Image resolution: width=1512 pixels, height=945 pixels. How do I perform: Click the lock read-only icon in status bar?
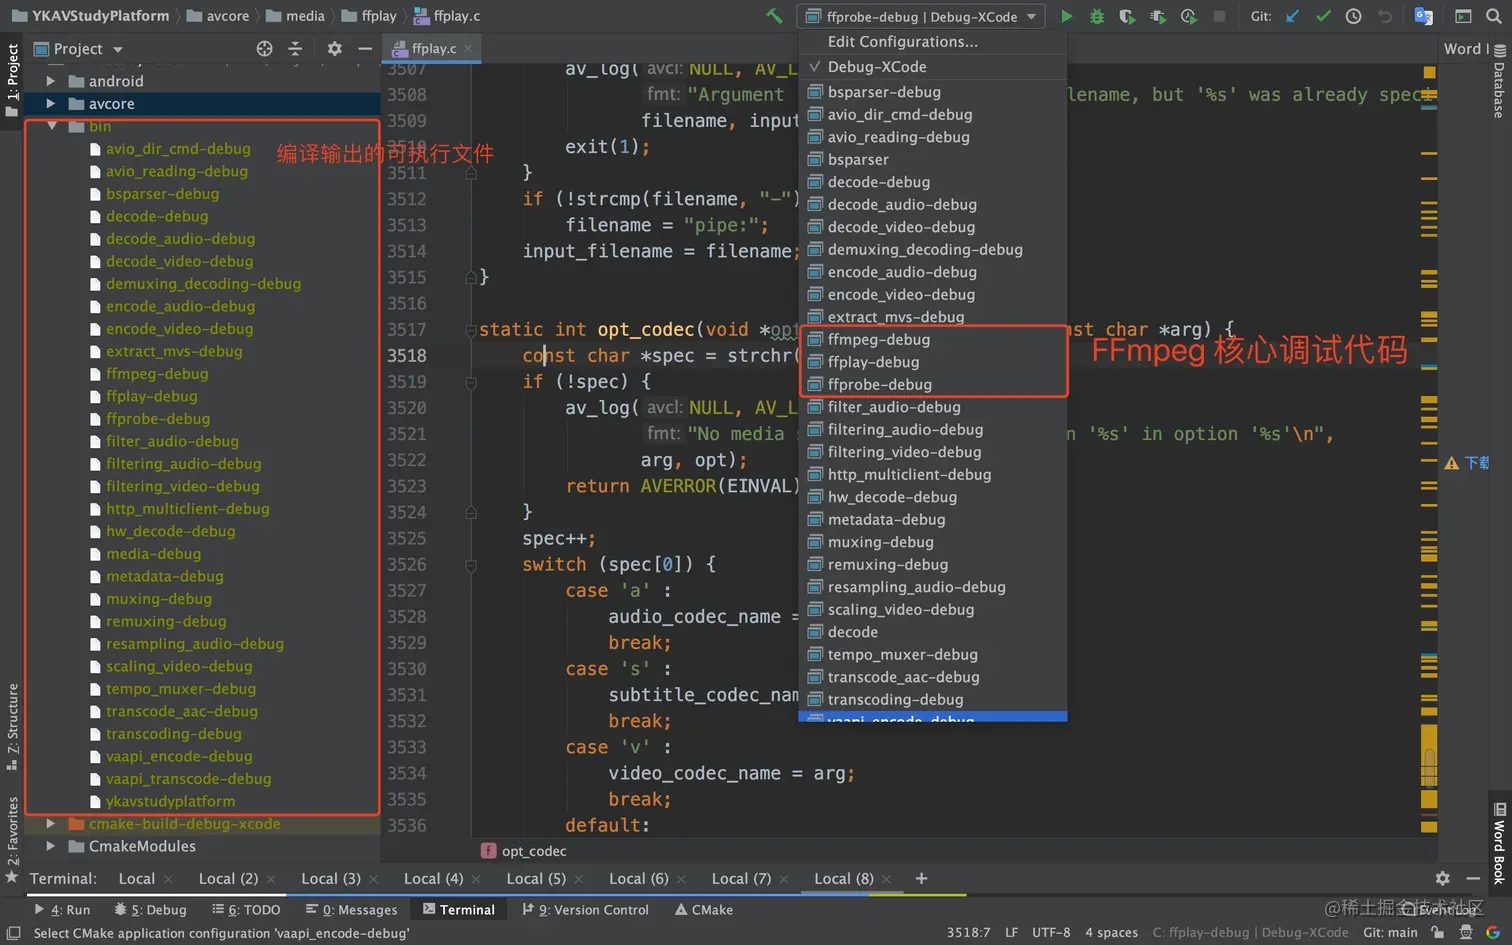coord(1437,932)
